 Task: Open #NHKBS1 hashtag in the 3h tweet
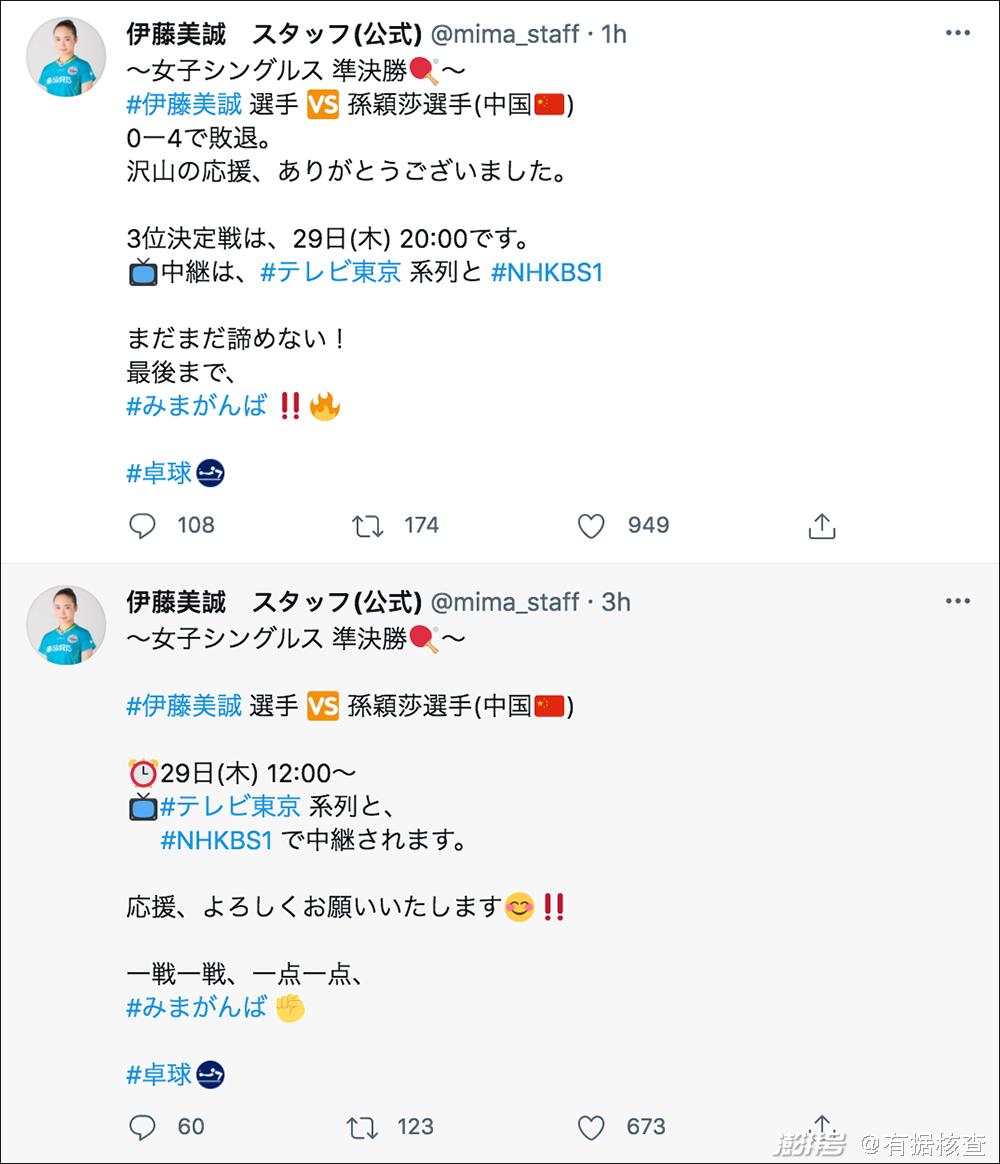pyautogui.click(x=216, y=840)
